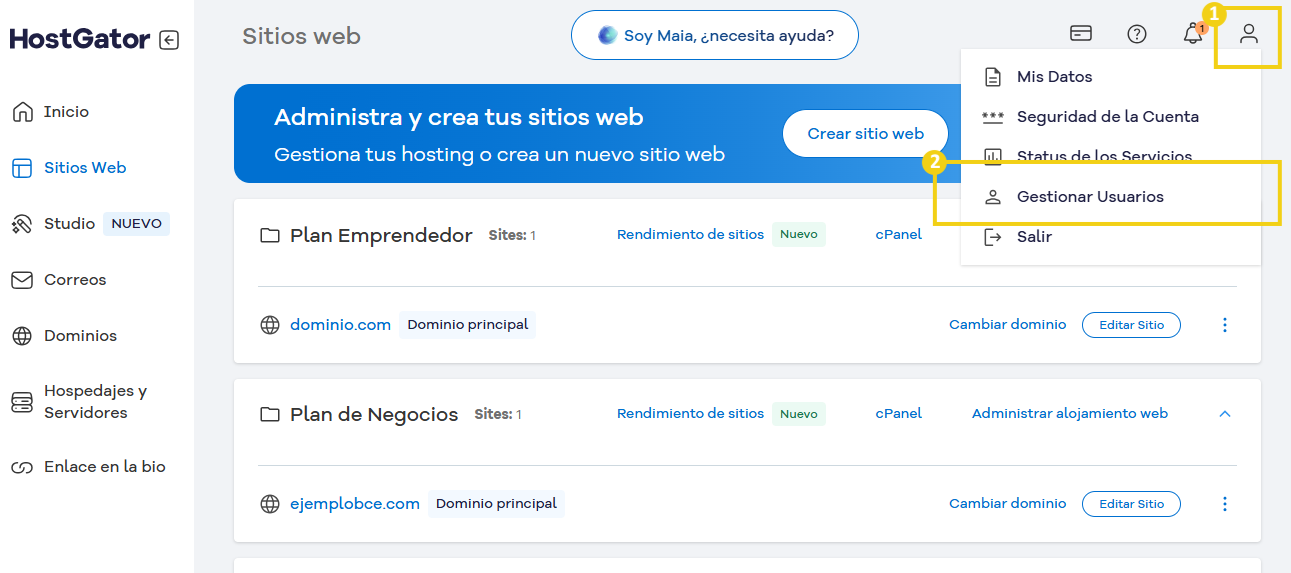1291x573 pixels.
Task: Click the Studio tools icon in sidebar
Action: [22, 224]
